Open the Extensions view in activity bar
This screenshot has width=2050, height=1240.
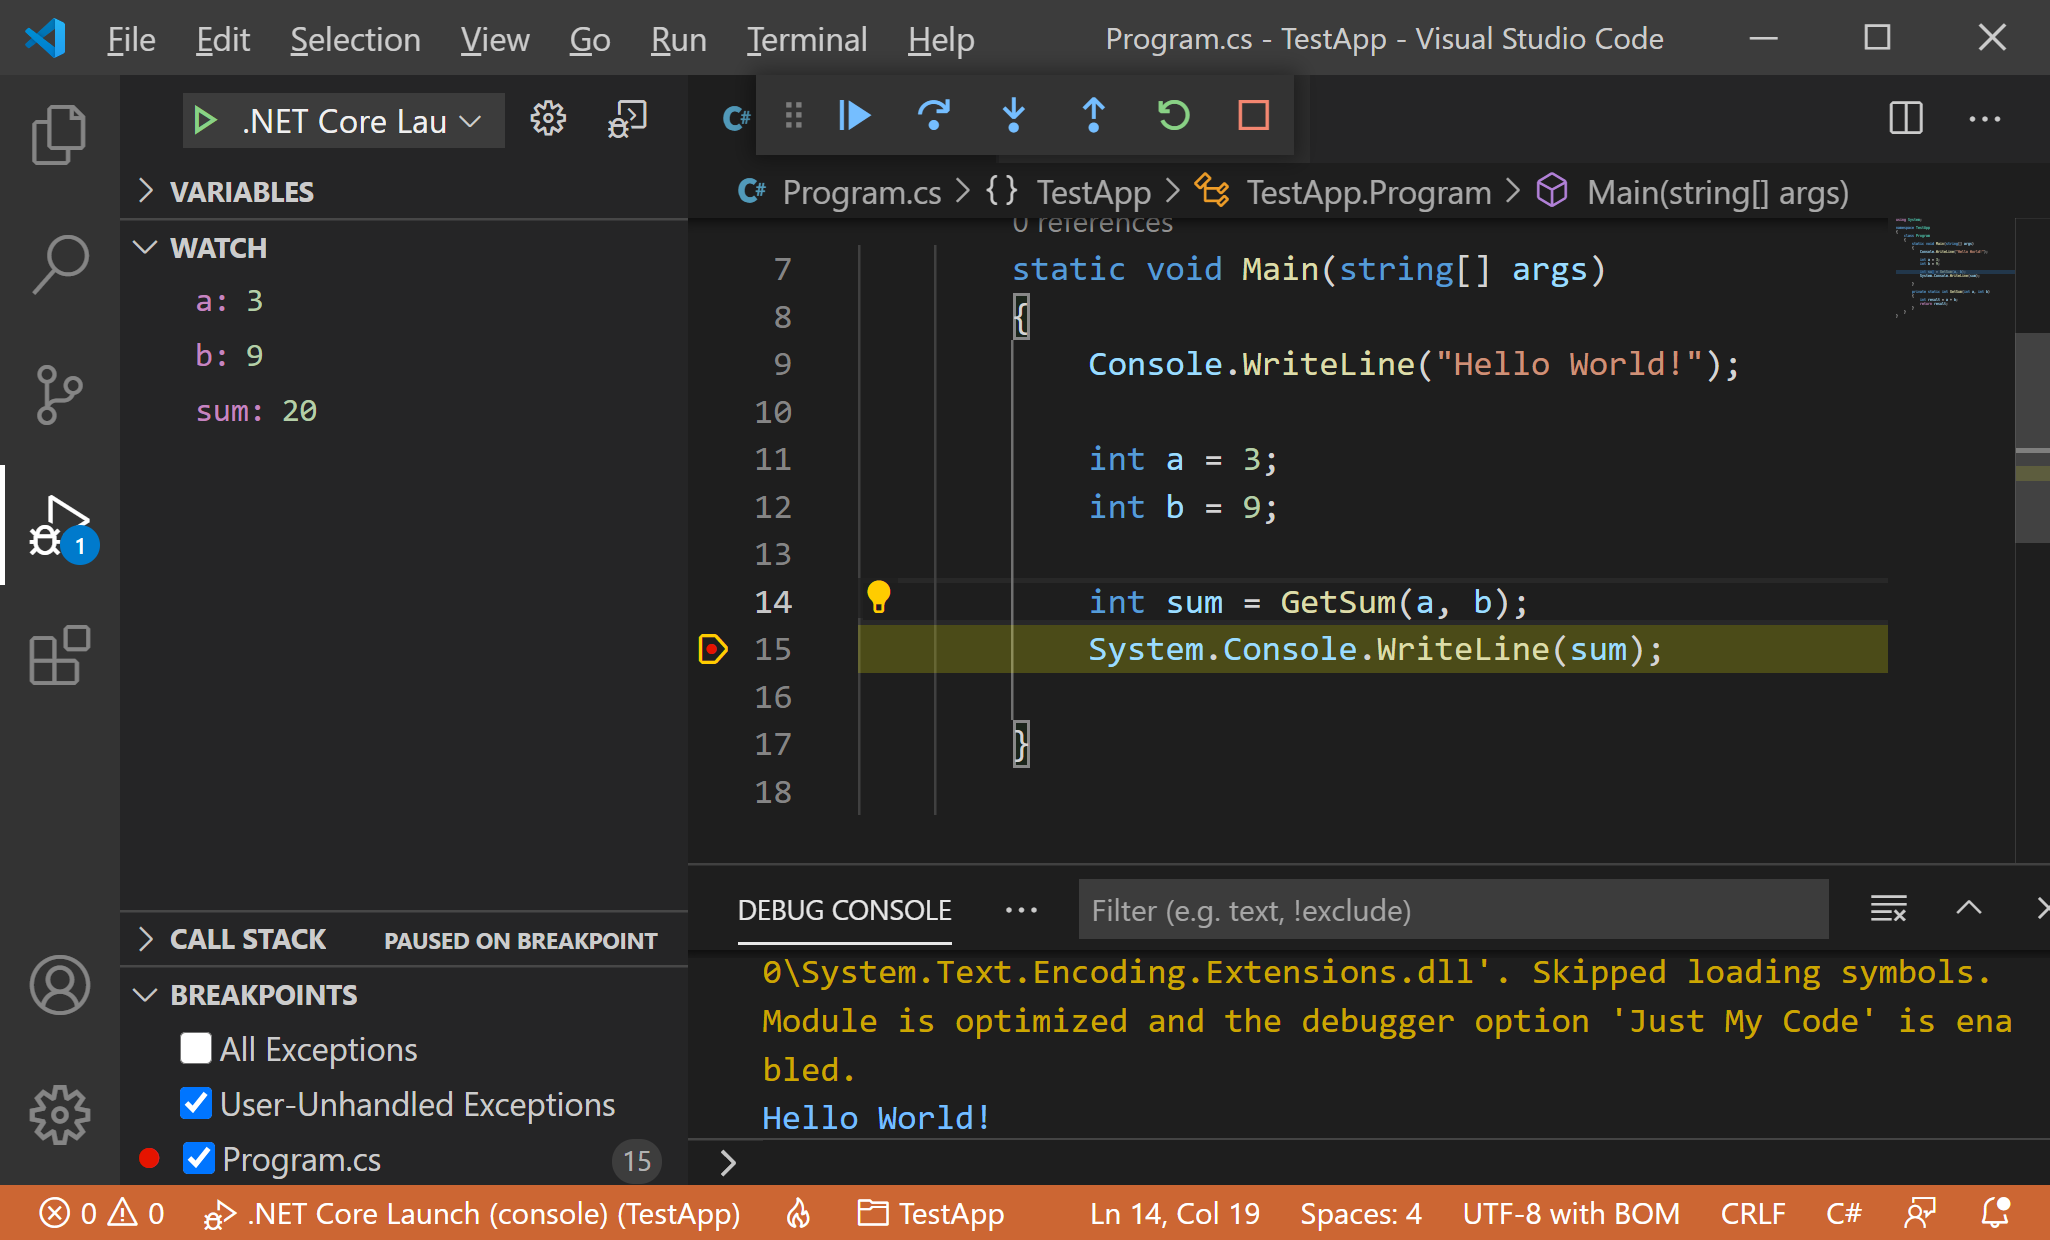[59, 656]
